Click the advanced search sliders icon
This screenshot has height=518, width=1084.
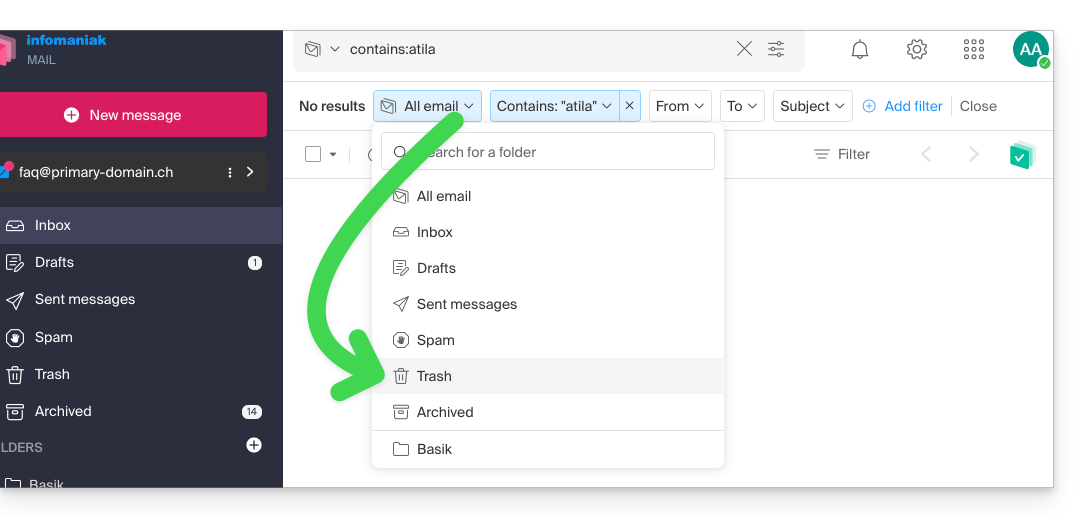pyautogui.click(x=776, y=49)
